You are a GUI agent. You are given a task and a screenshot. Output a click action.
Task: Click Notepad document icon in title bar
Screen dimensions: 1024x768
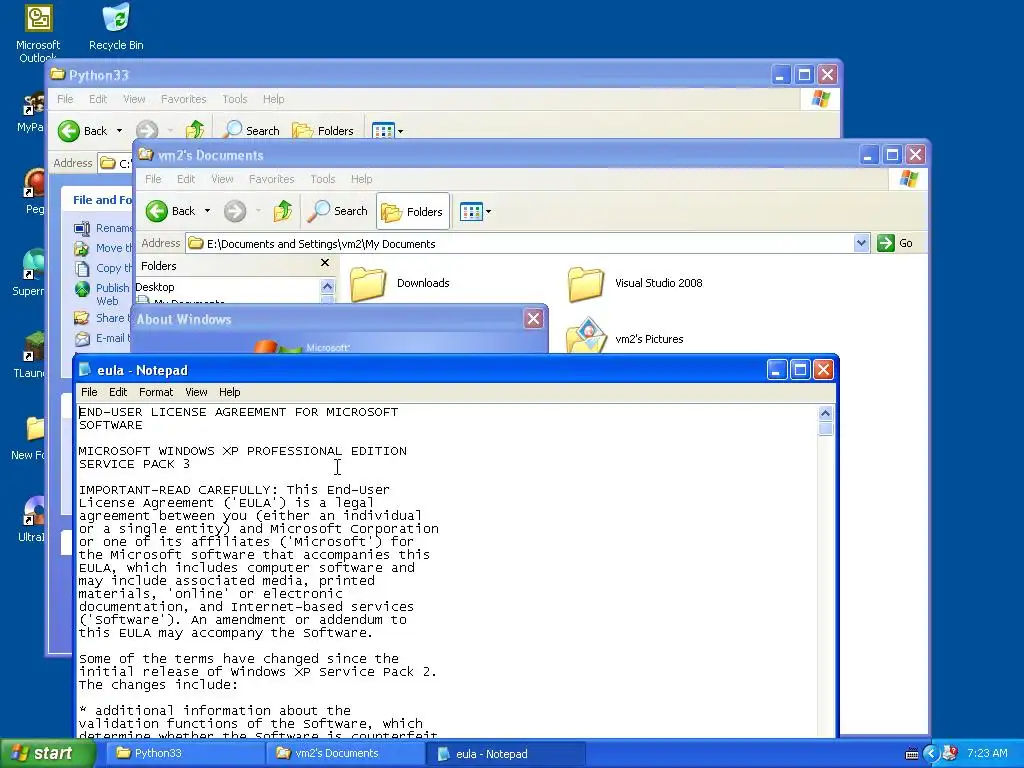point(84,370)
